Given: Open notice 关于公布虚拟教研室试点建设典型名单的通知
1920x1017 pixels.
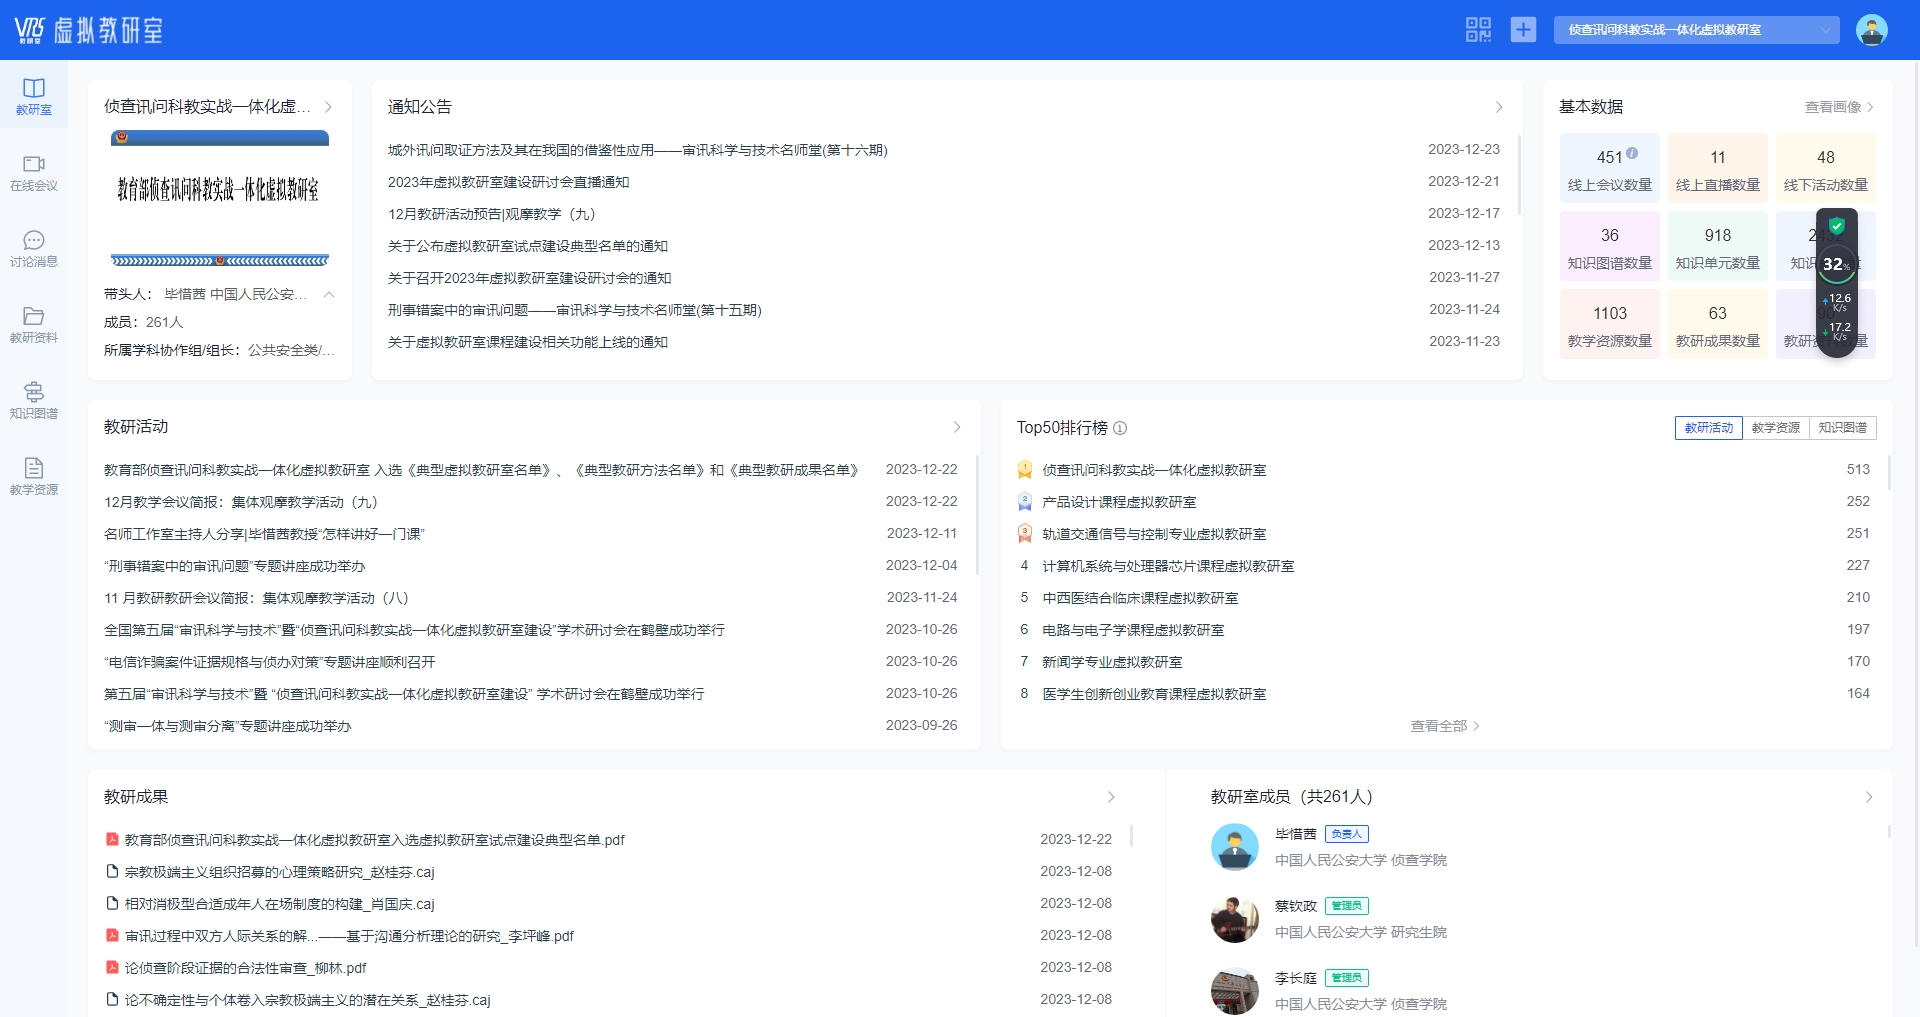Looking at the screenshot, I should point(528,246).
